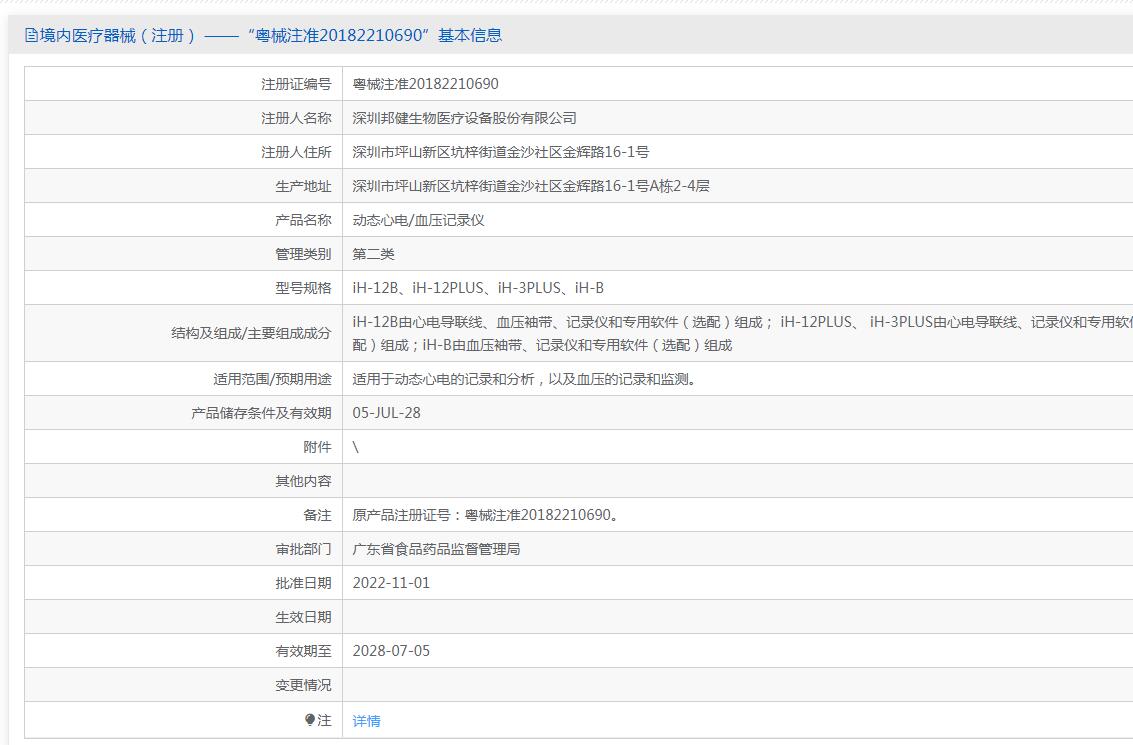The width and height of the screenshot is (1133, 745).
Task: Click the 注册人名称 label
Action: click(x=296, y=118)
